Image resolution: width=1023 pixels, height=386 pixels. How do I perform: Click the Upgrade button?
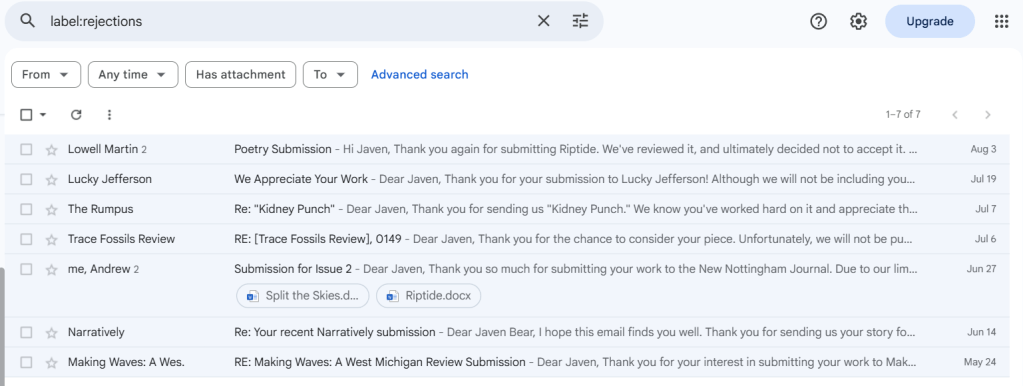coord(930,22)
